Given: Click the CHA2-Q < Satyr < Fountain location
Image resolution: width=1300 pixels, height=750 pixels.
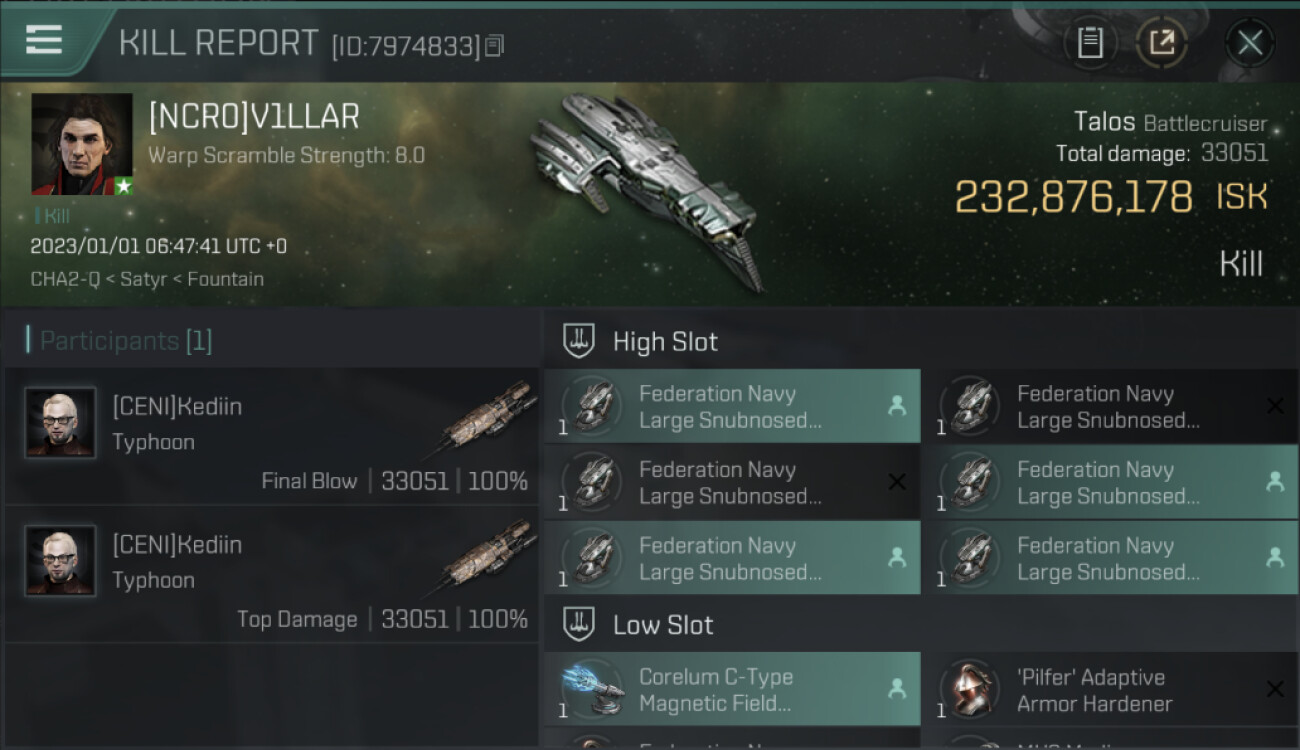Looking at the screenshot, I should coord(147,279).
